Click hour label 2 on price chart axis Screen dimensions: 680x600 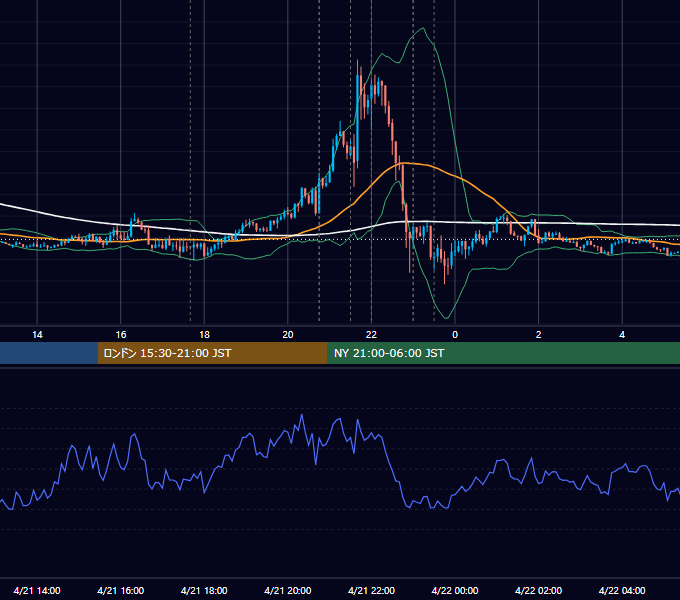[539, 335]
